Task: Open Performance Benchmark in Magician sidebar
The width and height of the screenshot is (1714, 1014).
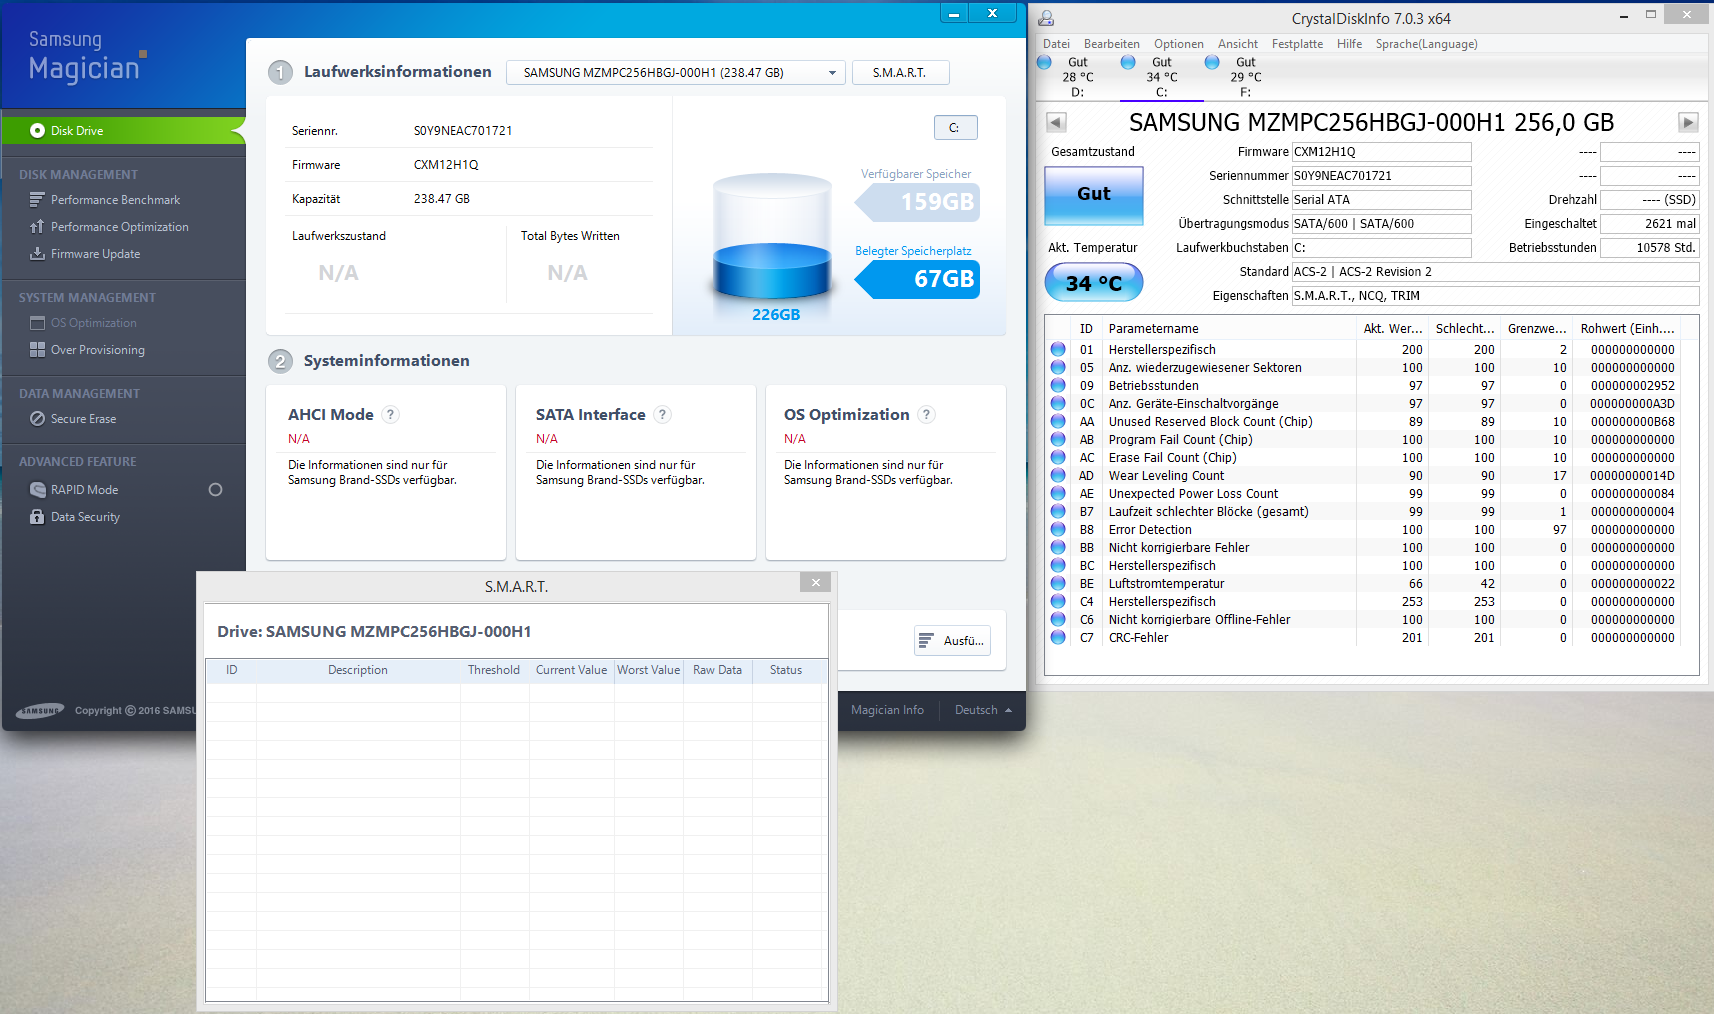Action: pos(115,200)
